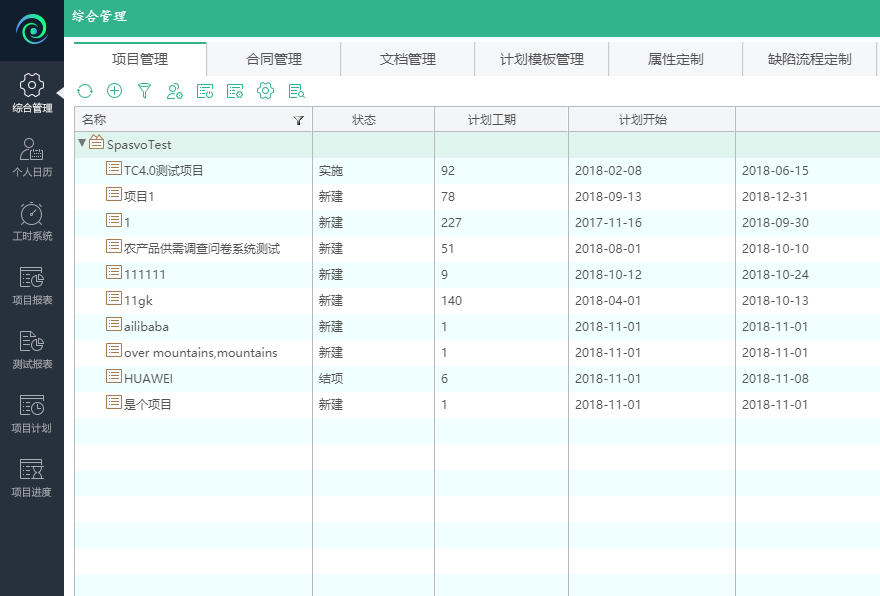Screen dimensions: 880x596
Task: Click the 78 duration cell
Action: click(x=501, y=196)
